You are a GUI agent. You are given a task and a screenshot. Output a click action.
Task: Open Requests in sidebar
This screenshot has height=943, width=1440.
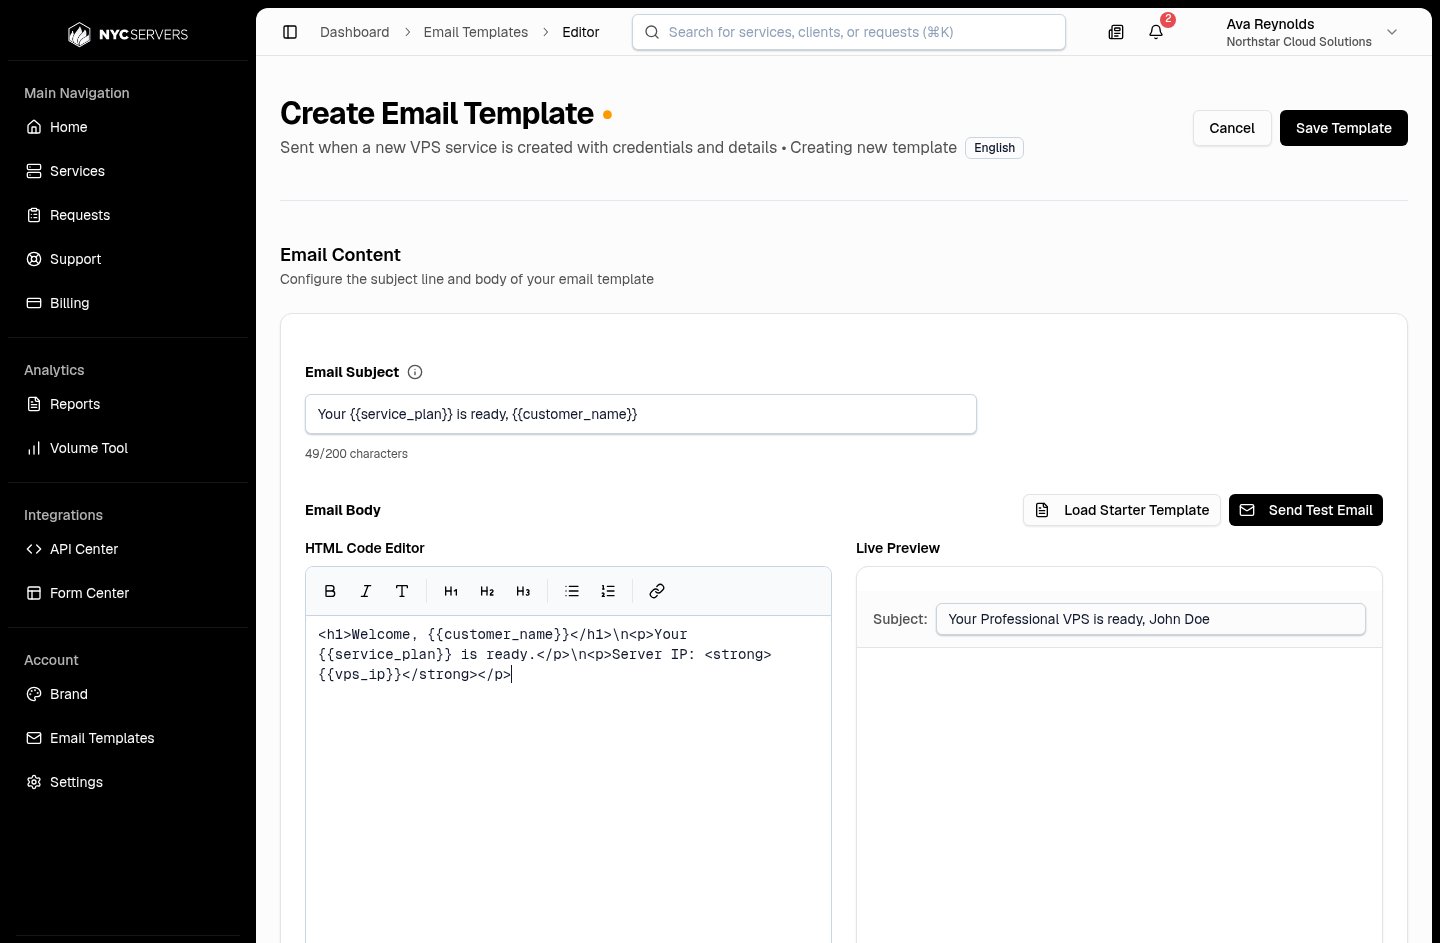pos(128,215)
